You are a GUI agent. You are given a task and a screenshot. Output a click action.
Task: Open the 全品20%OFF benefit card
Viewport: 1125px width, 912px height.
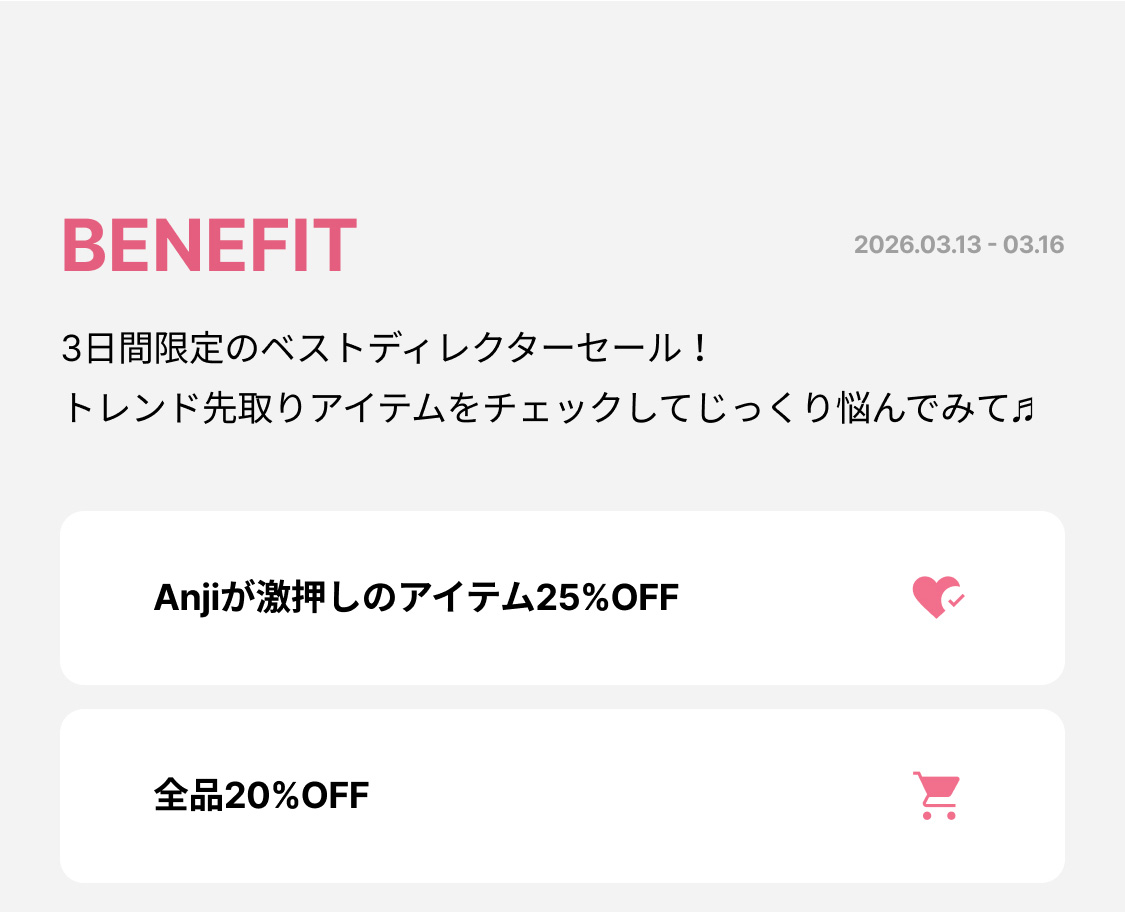coord(562,796)
